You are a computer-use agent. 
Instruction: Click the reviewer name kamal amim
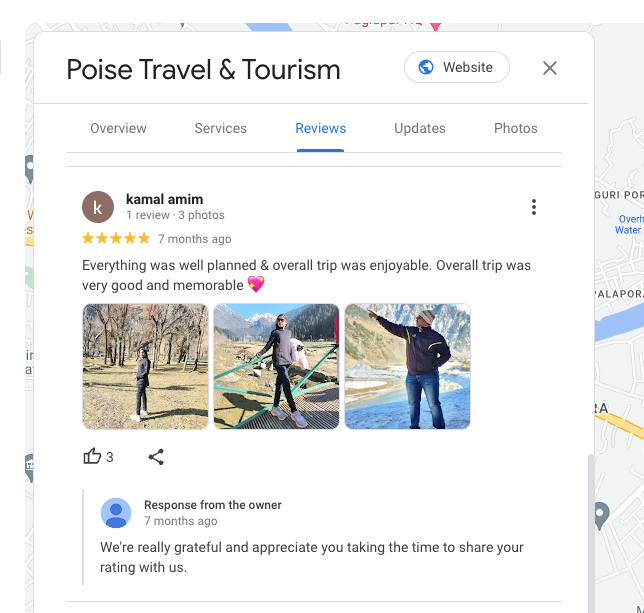point(164,199)
